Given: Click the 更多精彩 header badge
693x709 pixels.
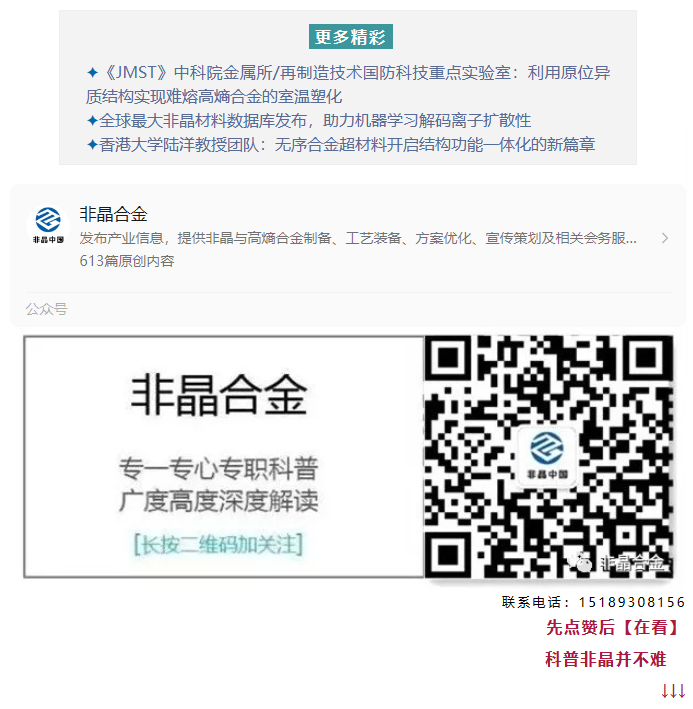Looking at the screenshot, I should [x=351, y=37].
